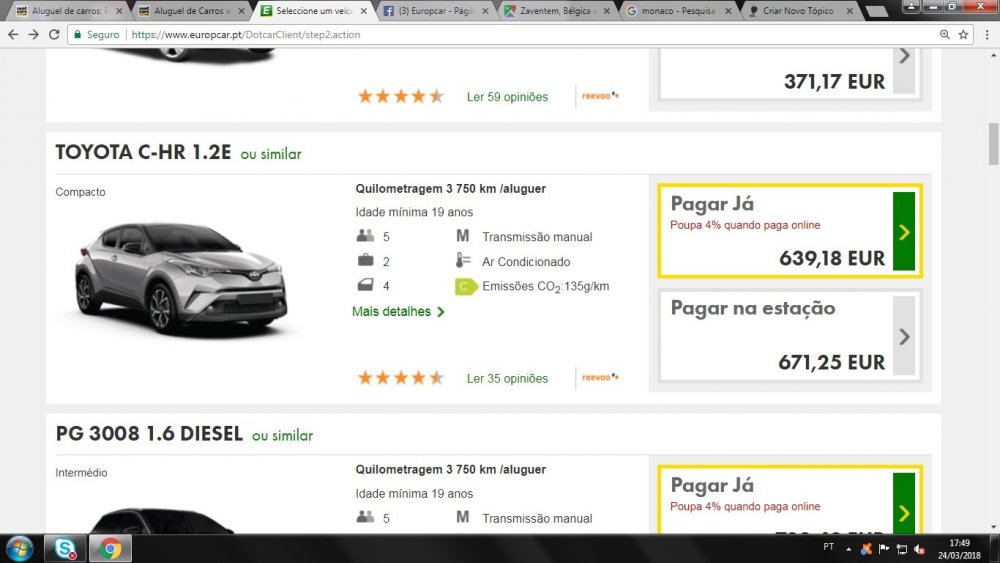Open the Chrome three-dot menu
The image size is (1000, 563).
[x=987, y=34]
